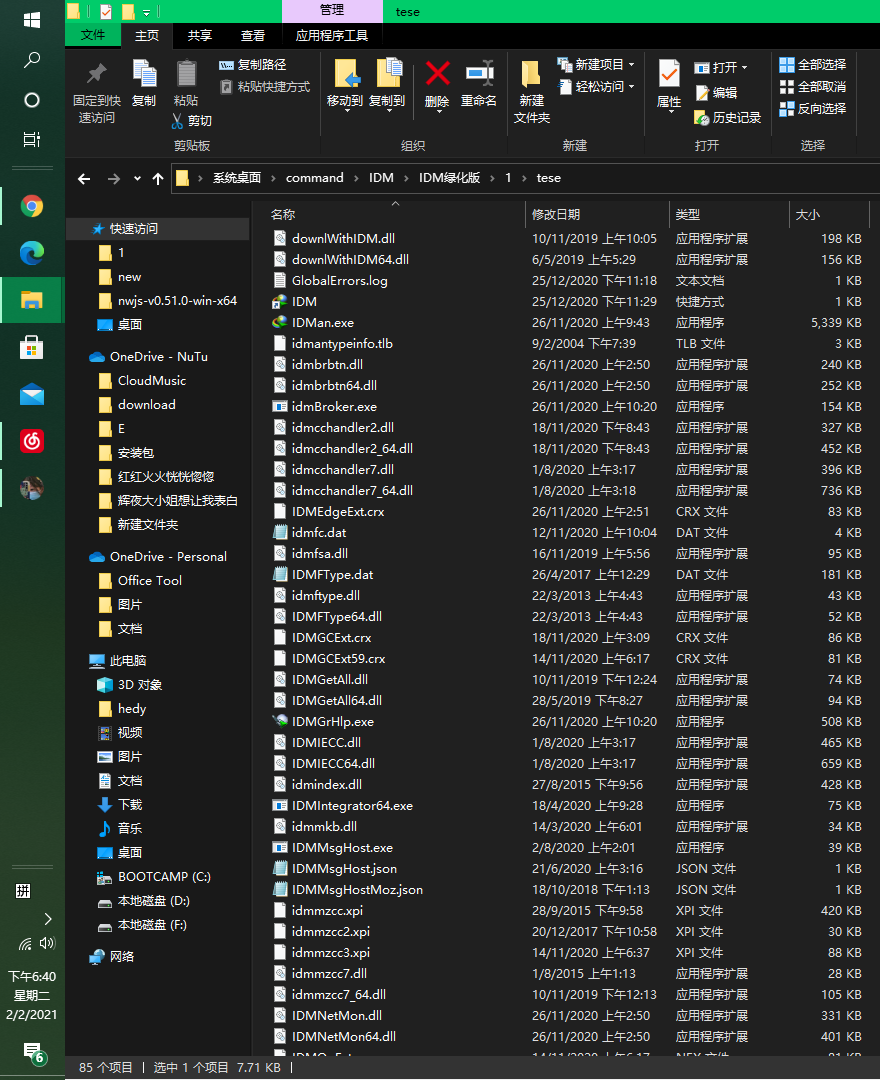Click the Invert Selection button
Viewport: 880px width, 1080px height.
click(x=812, y=108)
